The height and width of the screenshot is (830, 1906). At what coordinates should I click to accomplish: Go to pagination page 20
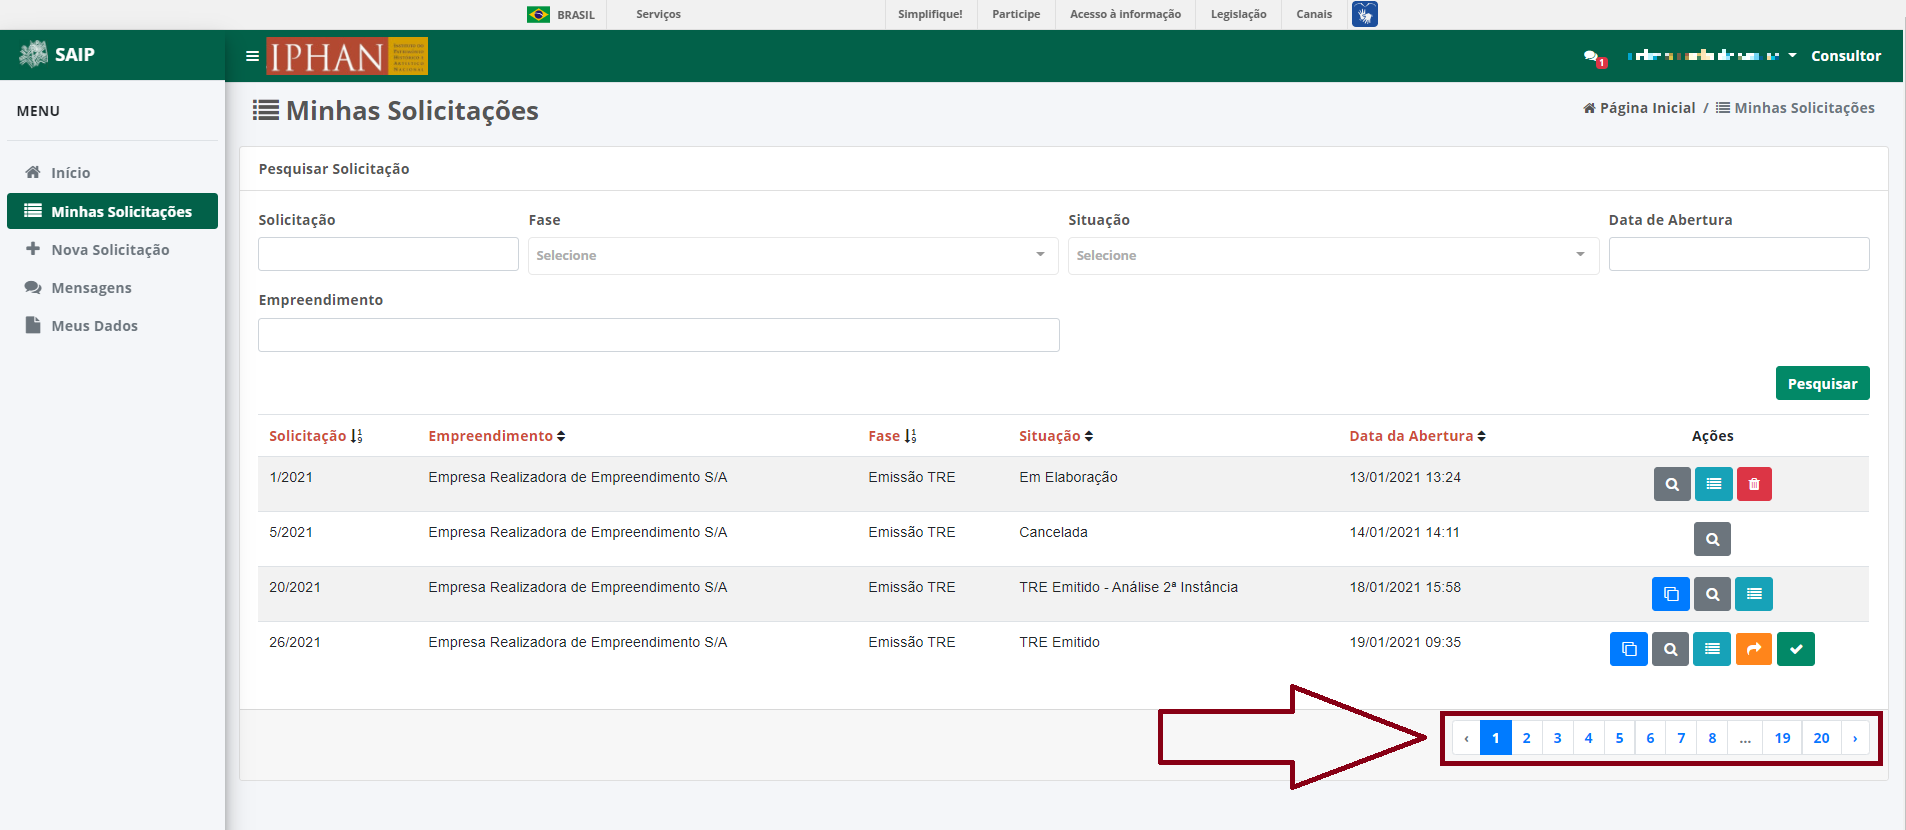pos(1821,738)
